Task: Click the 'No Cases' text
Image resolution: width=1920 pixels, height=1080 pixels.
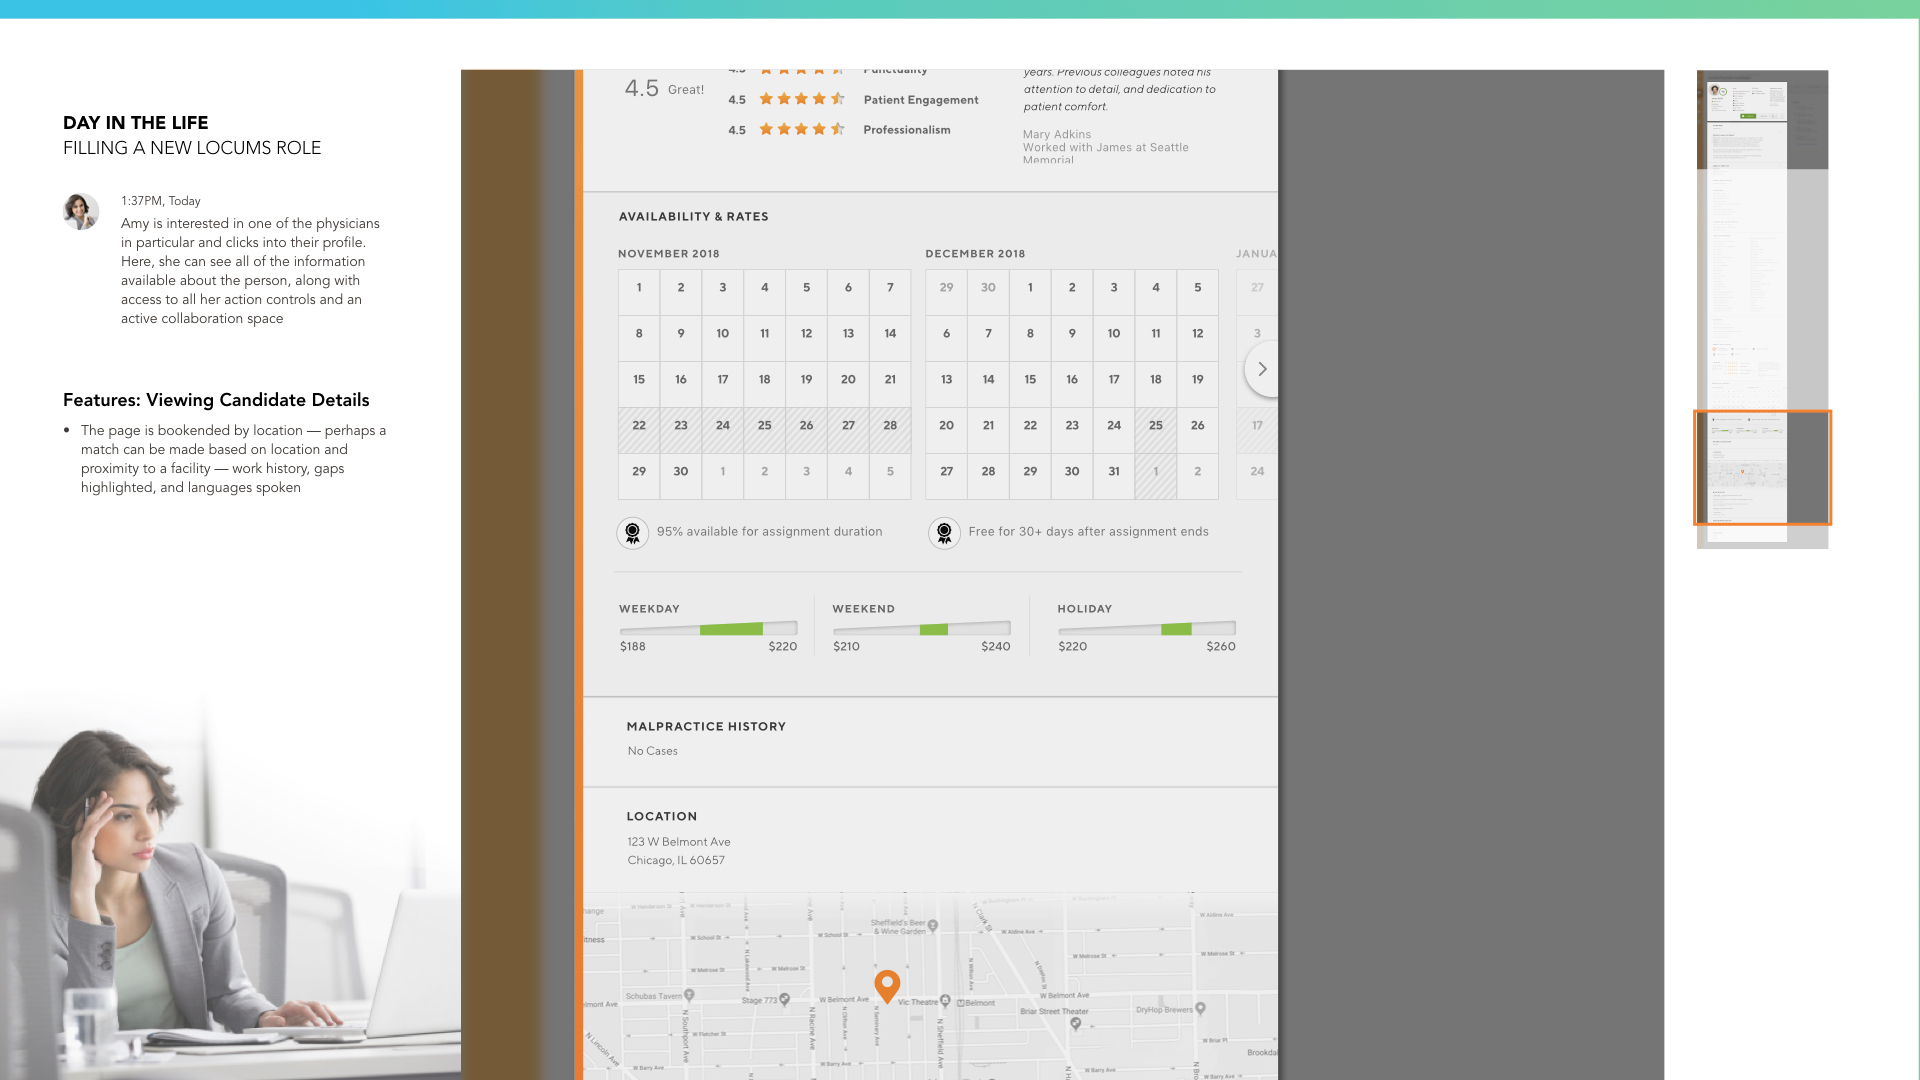Action: point(653,751)
